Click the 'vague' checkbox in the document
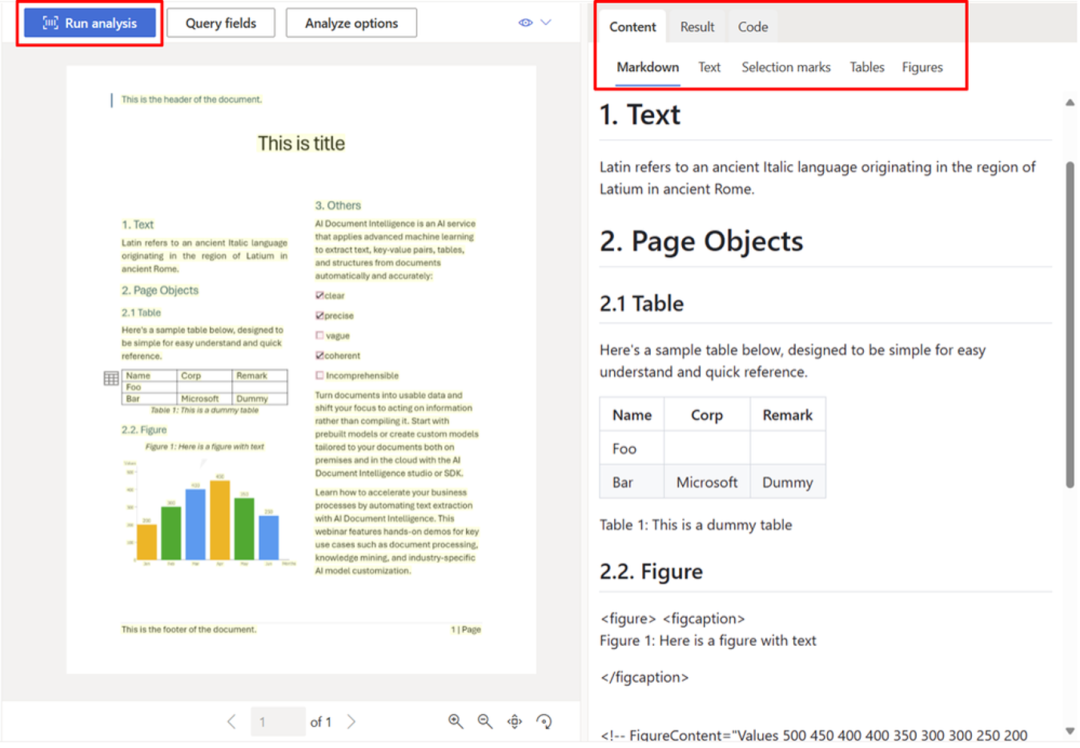Image resolution: width=1080 pixels, height=748 pixels. pyautogui.click(x=320, y=335)
